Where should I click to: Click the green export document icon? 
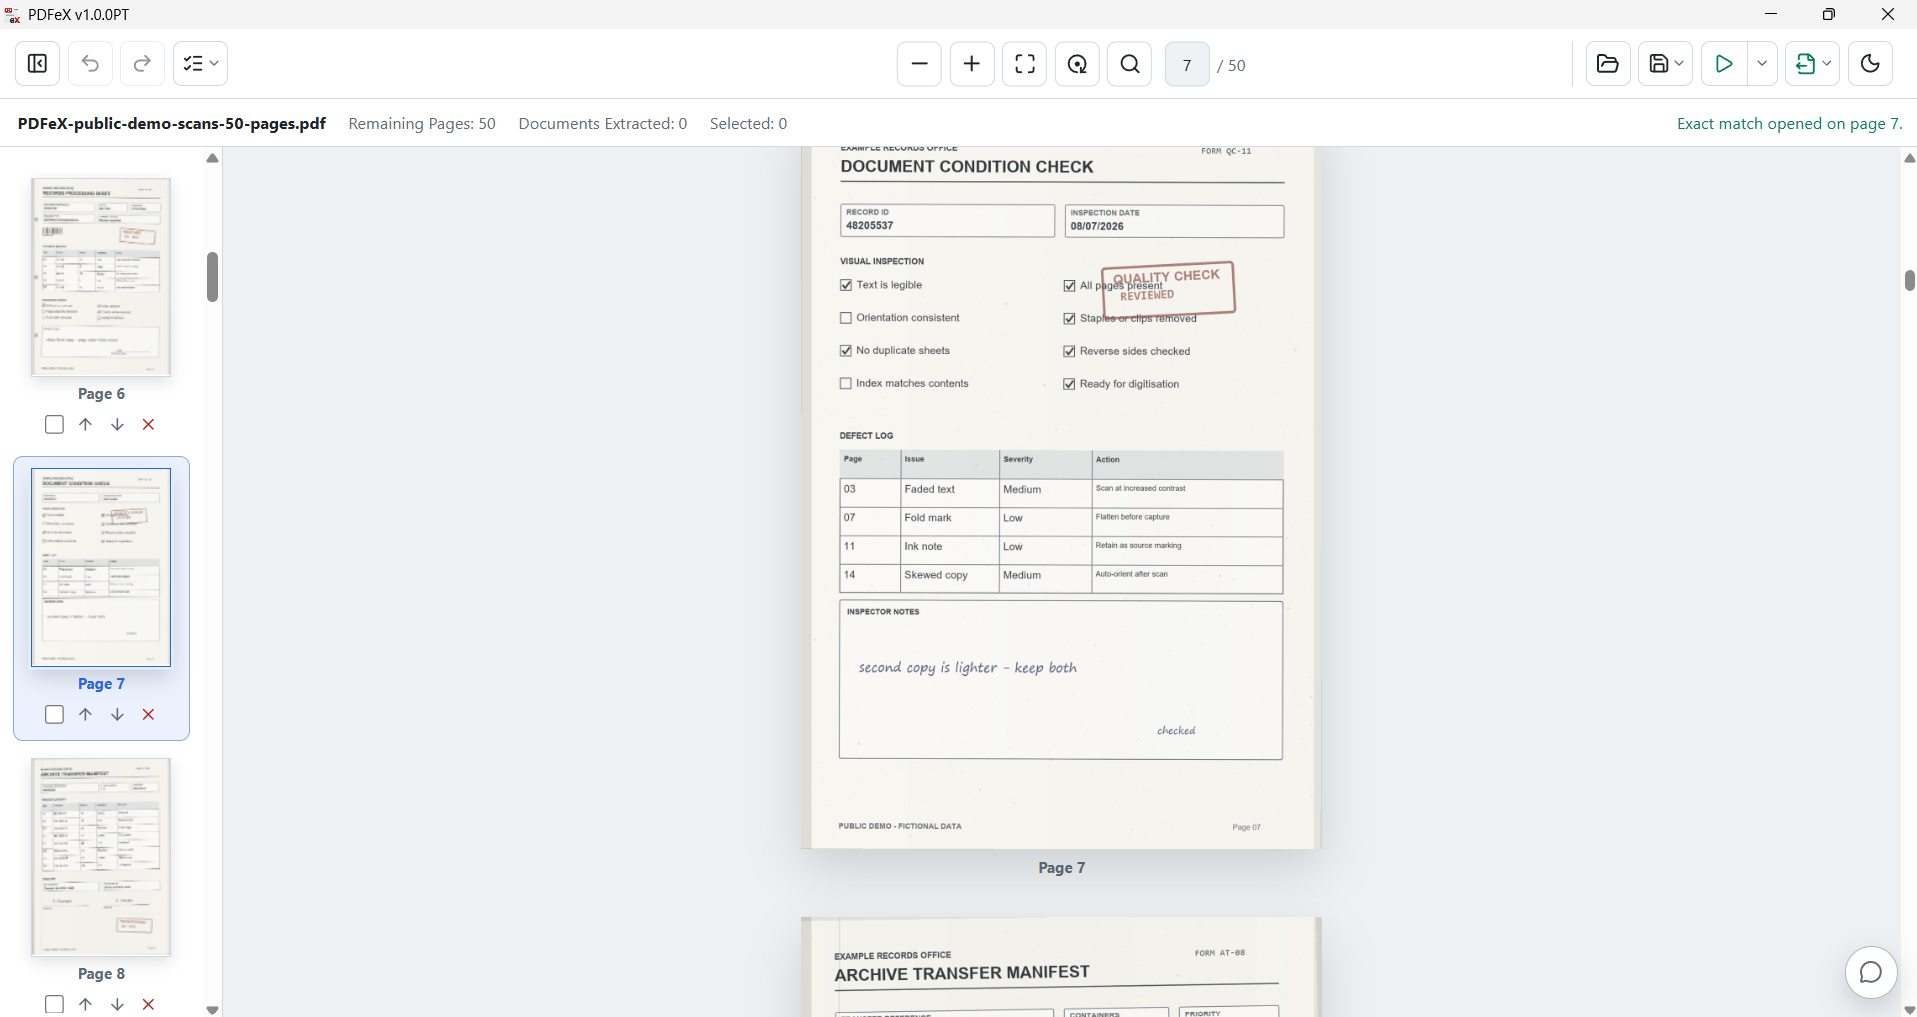pos(1805,64)
